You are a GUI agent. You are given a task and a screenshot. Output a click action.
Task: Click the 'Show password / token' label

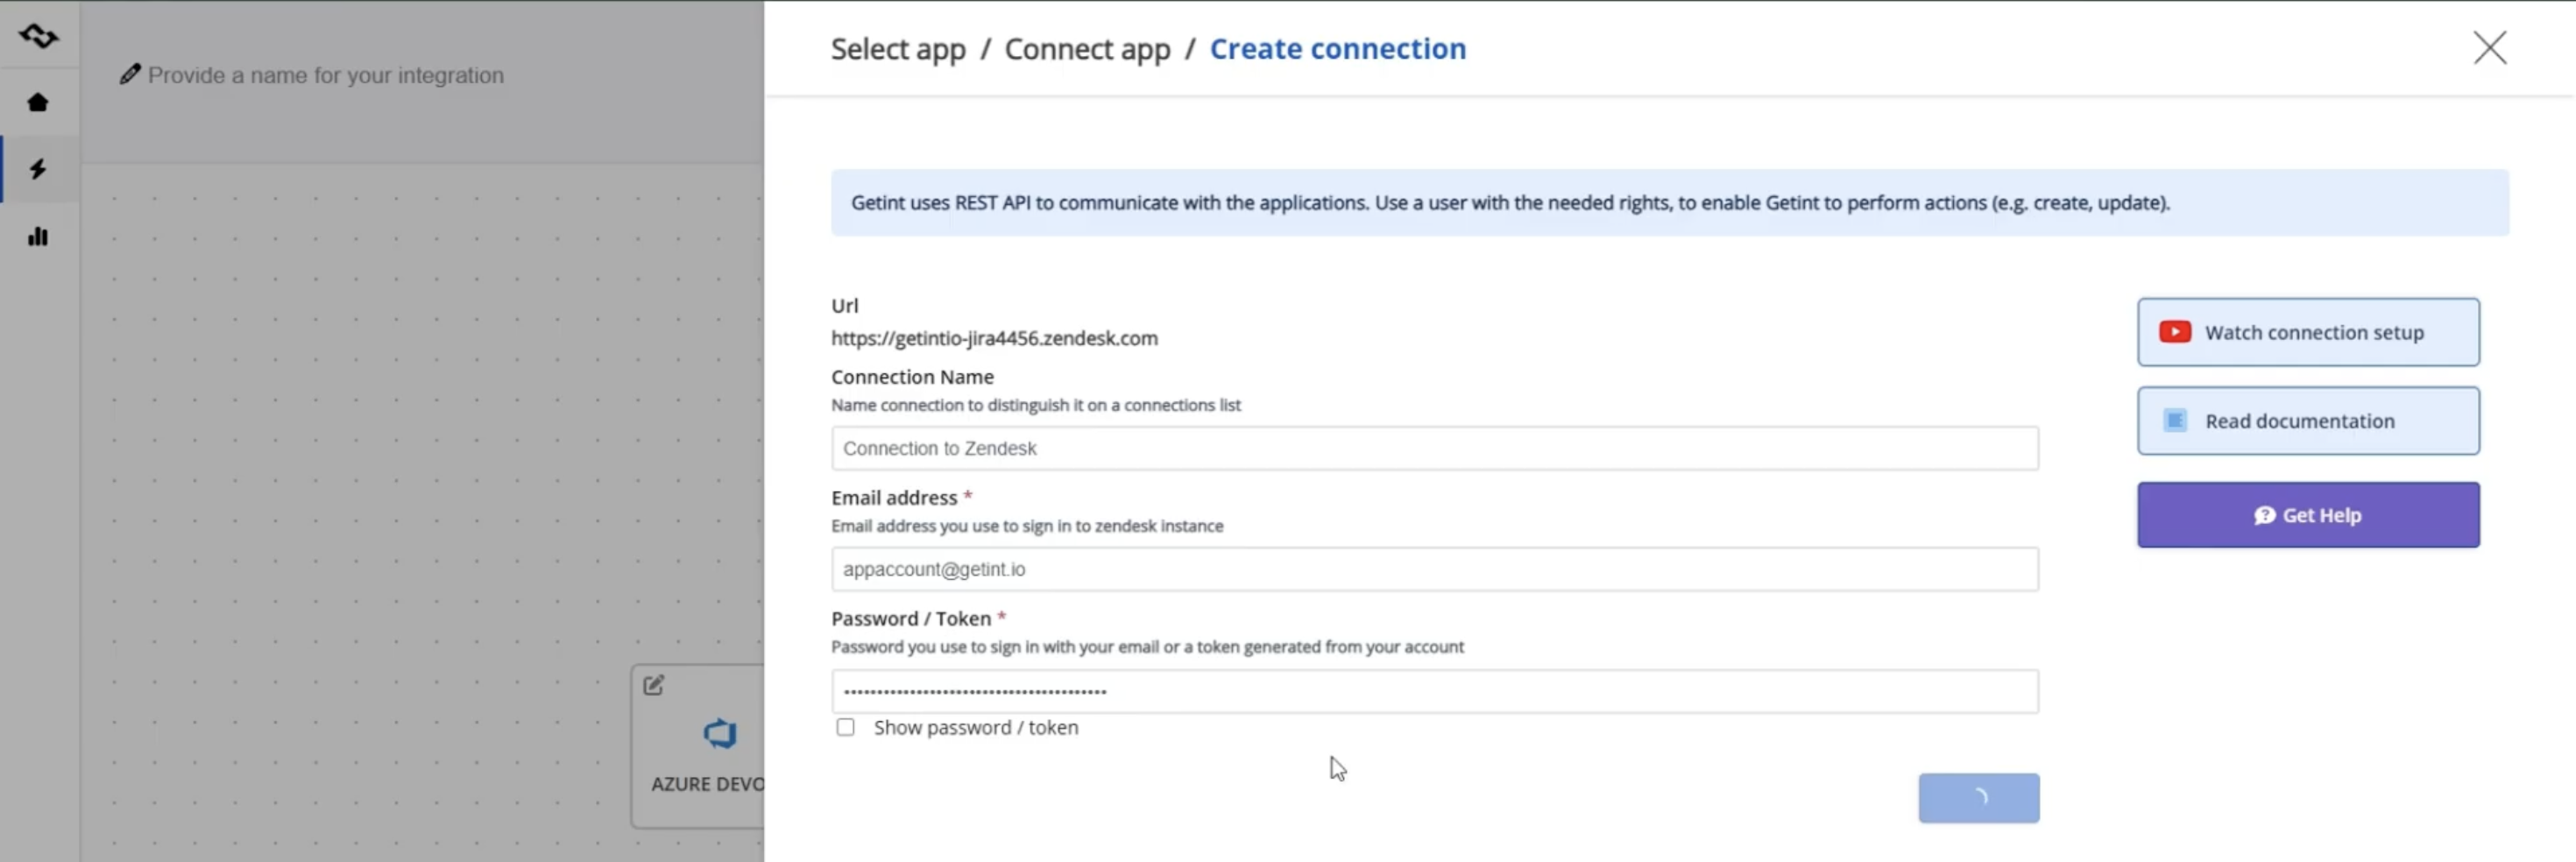coord(976,727)
